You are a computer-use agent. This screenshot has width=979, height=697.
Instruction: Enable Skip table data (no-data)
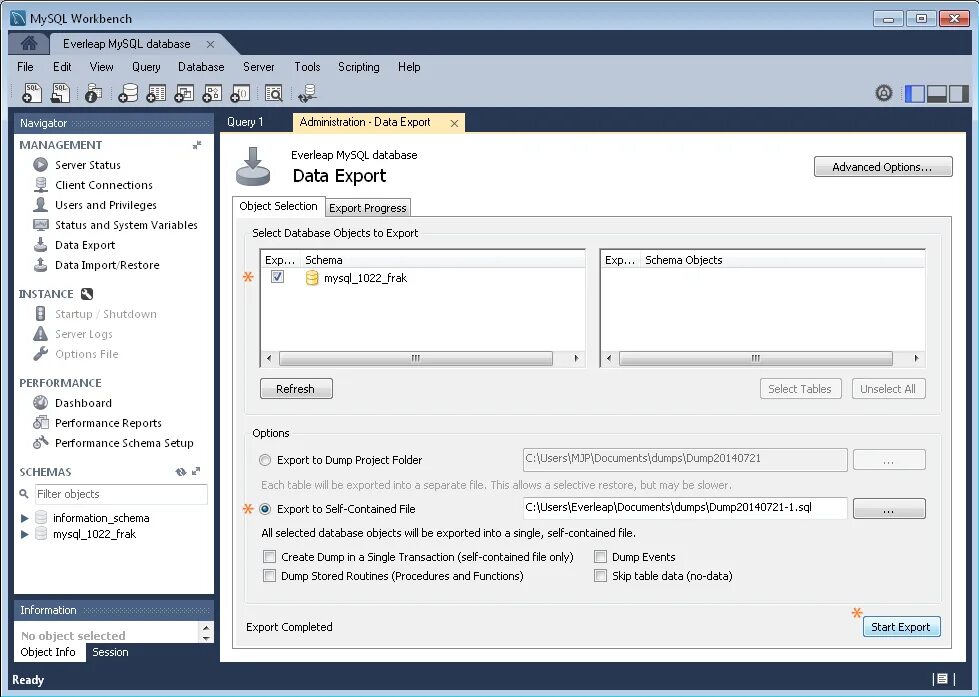click(x=600, y=576)
